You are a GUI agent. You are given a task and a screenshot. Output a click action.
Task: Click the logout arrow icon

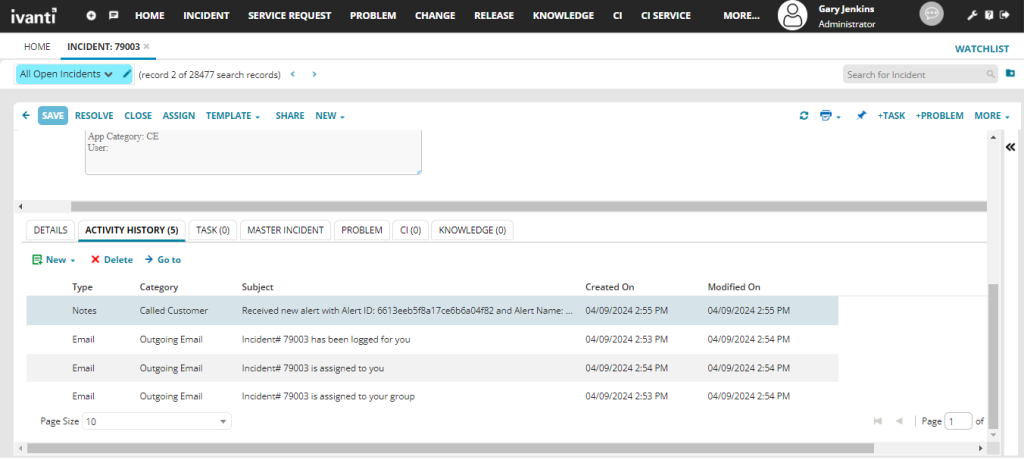[1004, 15]
